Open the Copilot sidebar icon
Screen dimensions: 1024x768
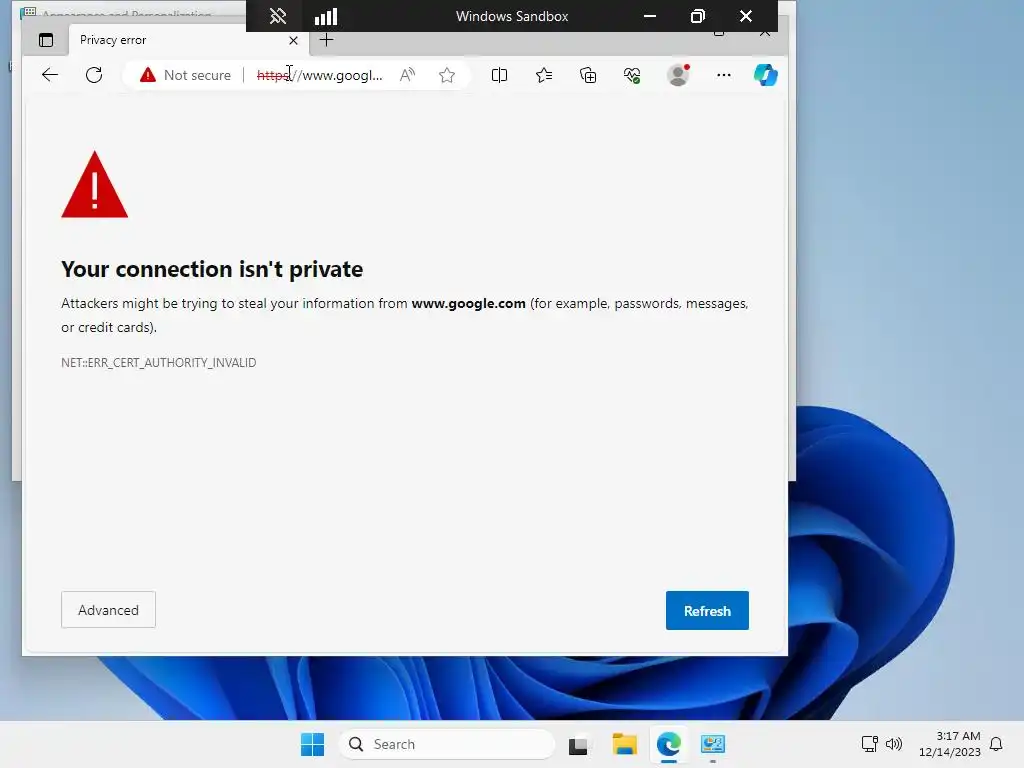point(765,75)
